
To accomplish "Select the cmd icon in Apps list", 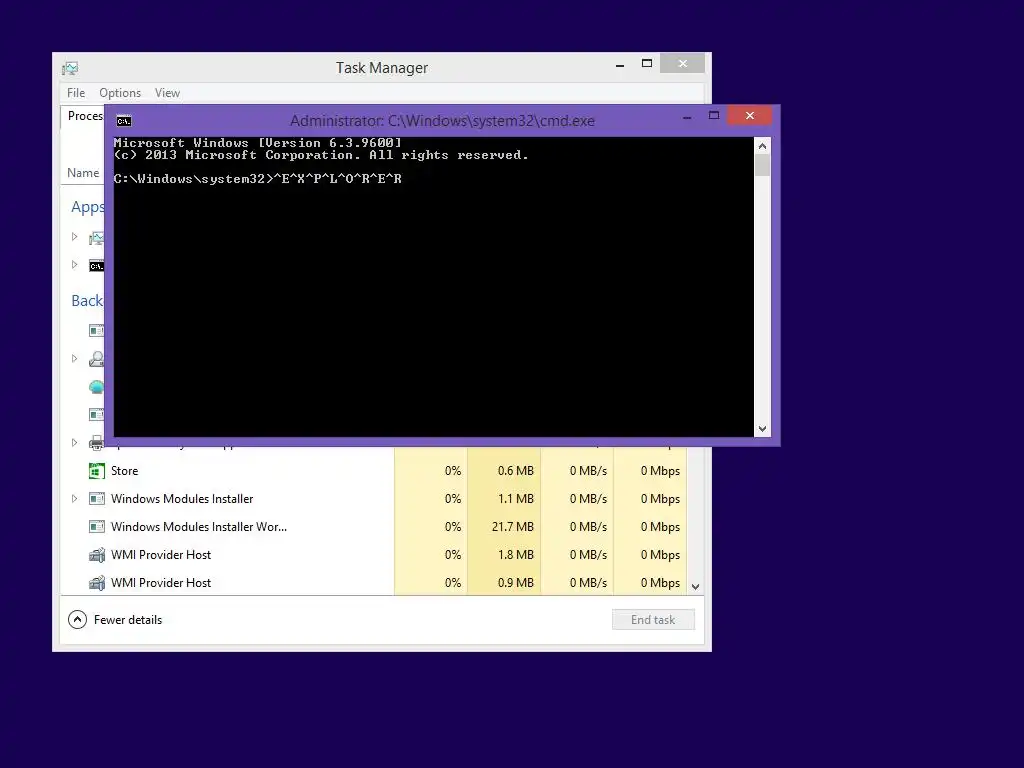I will tap(97, 266).
